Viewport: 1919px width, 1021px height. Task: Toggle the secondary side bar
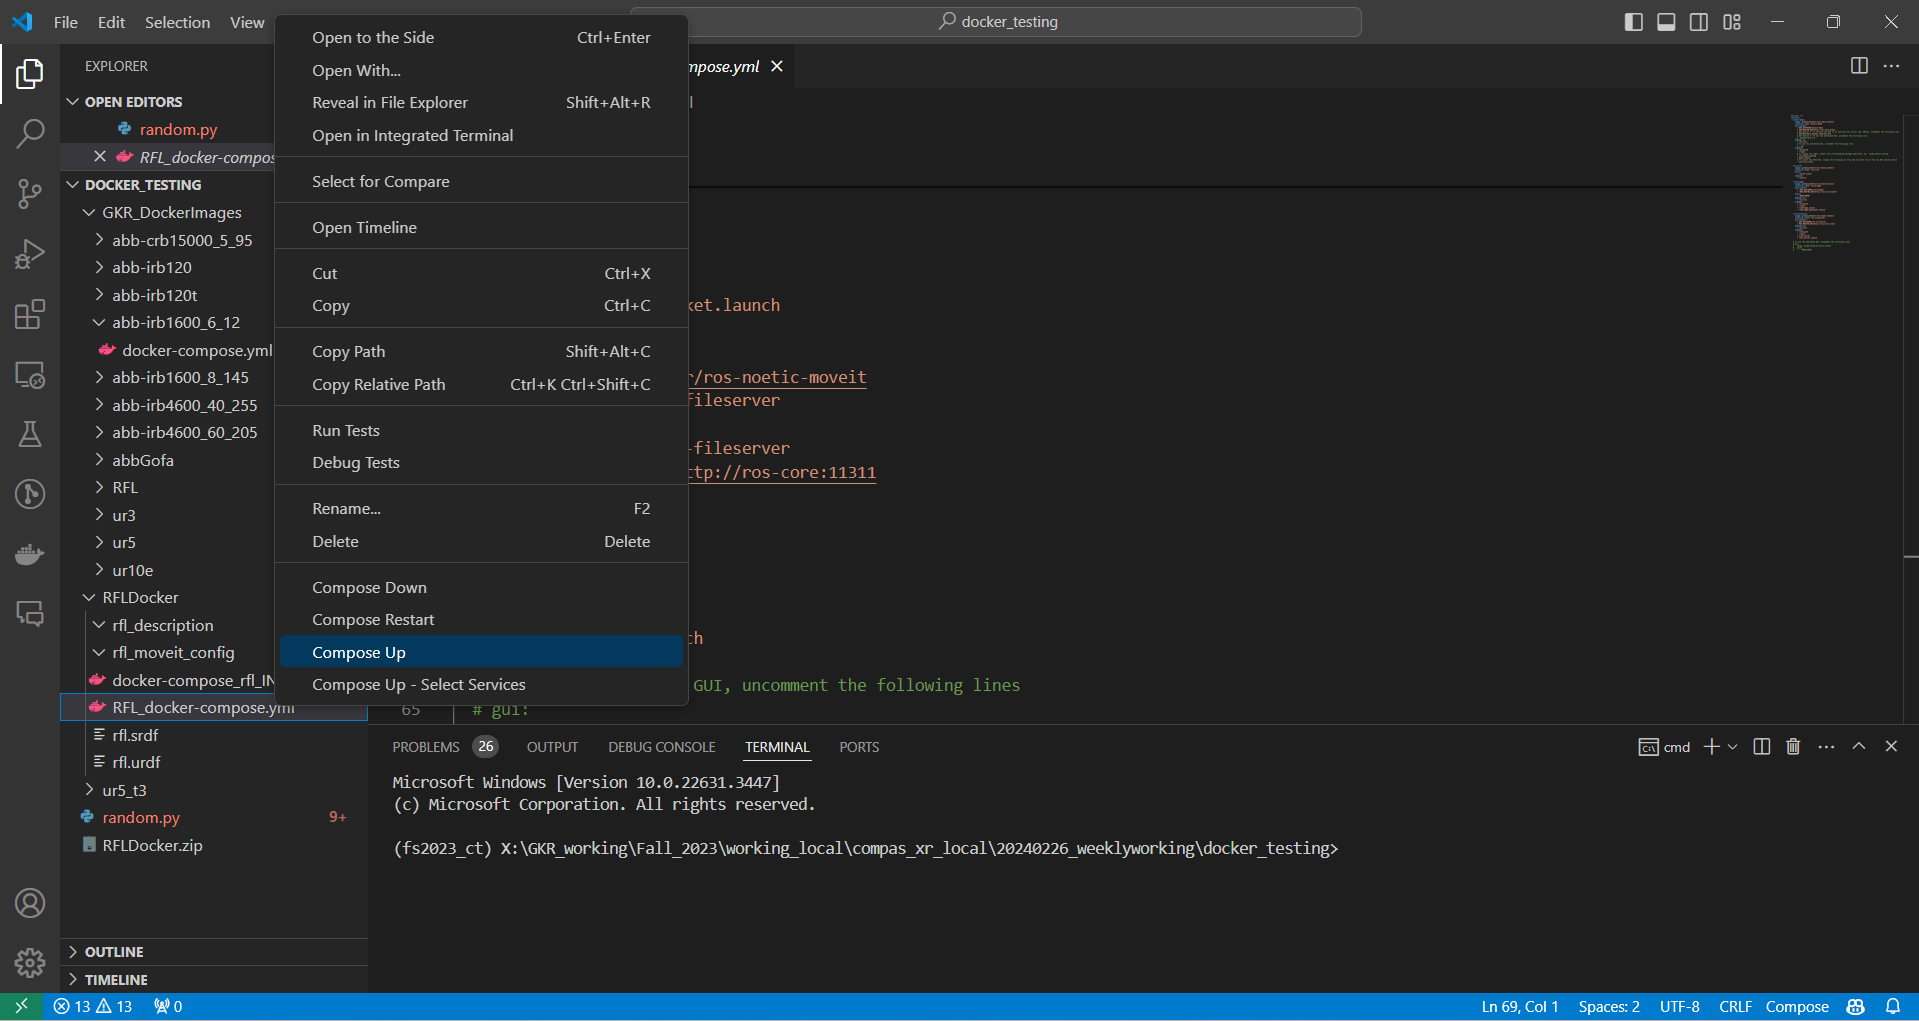click(1698, 21)
